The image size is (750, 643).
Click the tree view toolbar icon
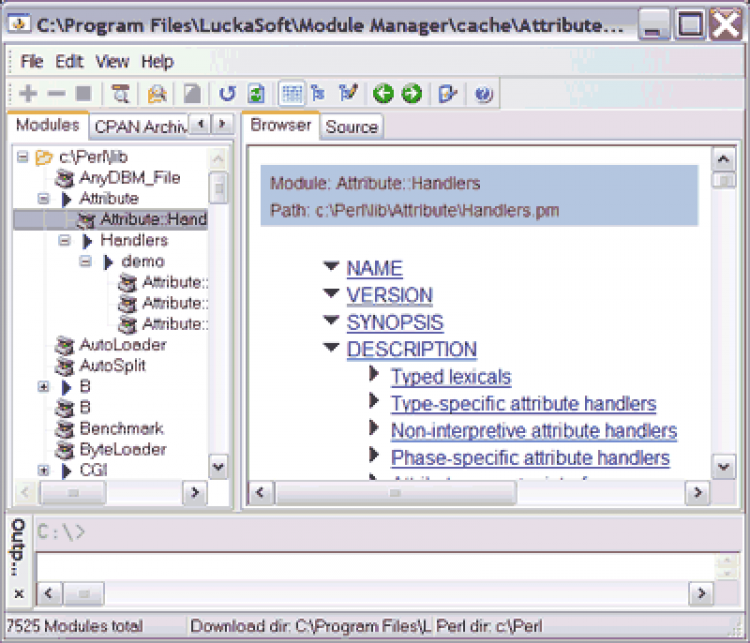318,93
